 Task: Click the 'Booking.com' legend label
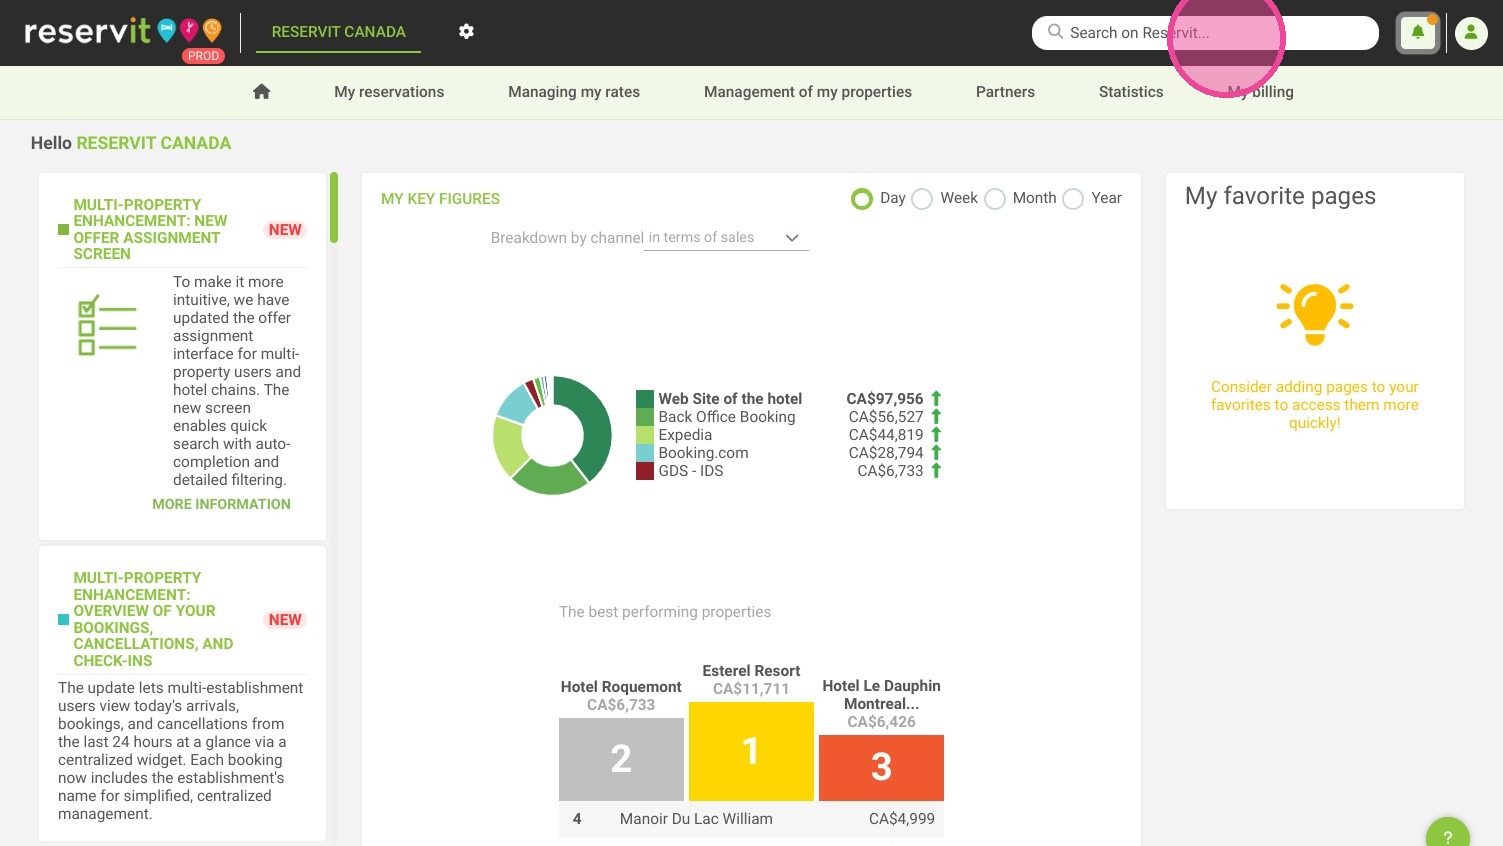[x=703, y=452]
